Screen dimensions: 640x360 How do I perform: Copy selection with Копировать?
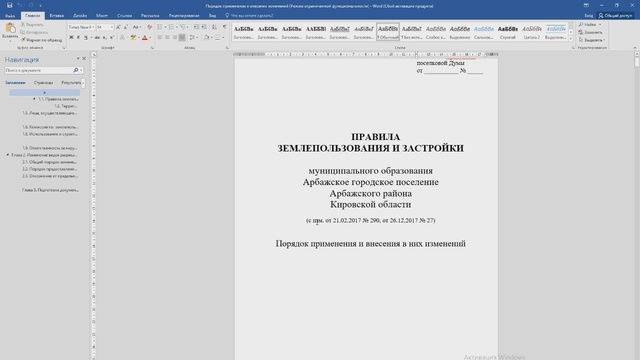point(34,32)
